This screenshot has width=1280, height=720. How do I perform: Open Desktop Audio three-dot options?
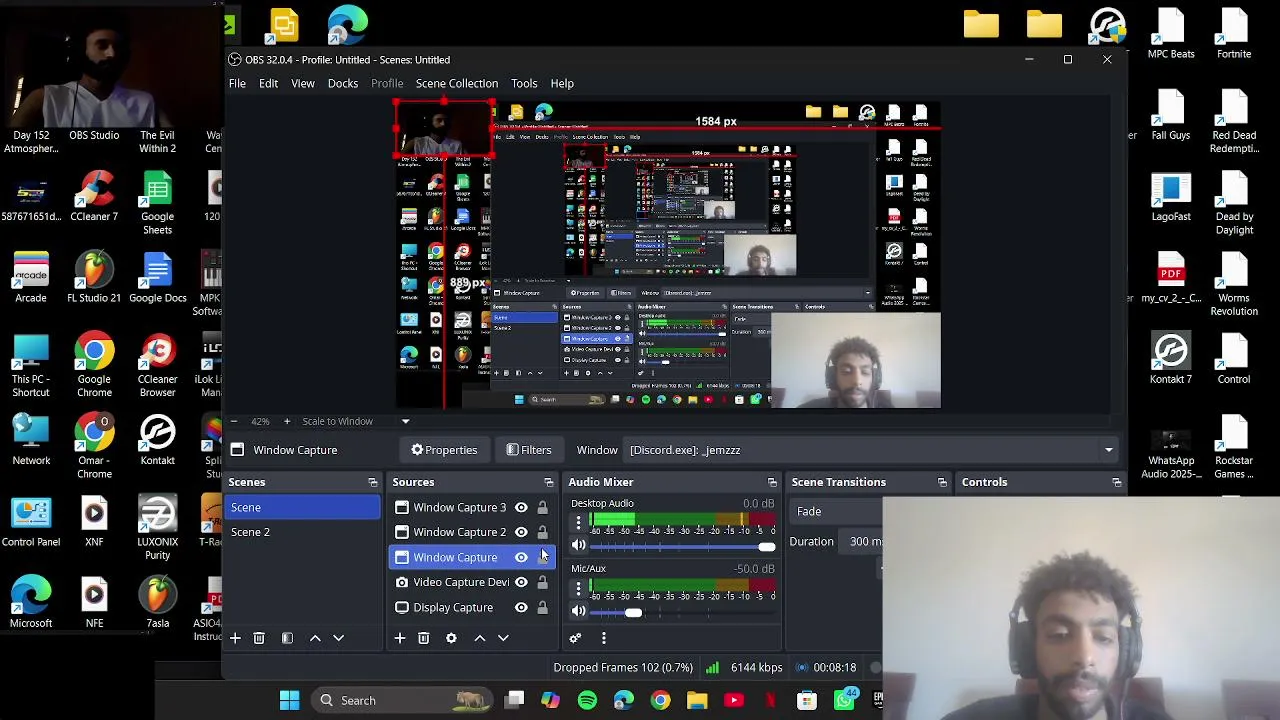click(x=578, y=521)
